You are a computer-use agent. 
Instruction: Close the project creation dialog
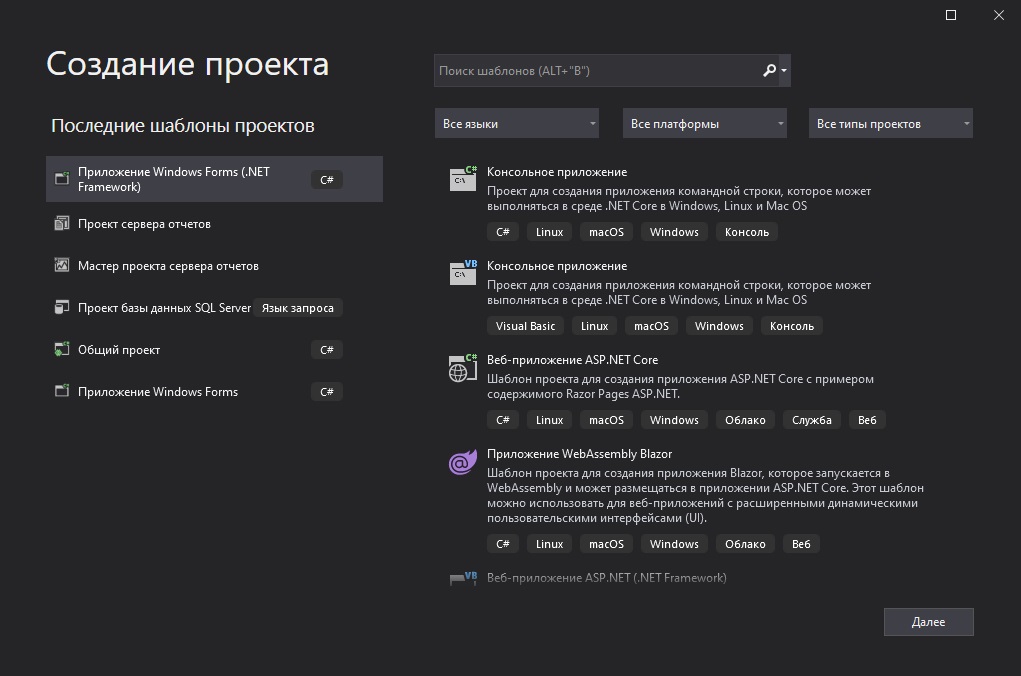(x=998, y=15)
